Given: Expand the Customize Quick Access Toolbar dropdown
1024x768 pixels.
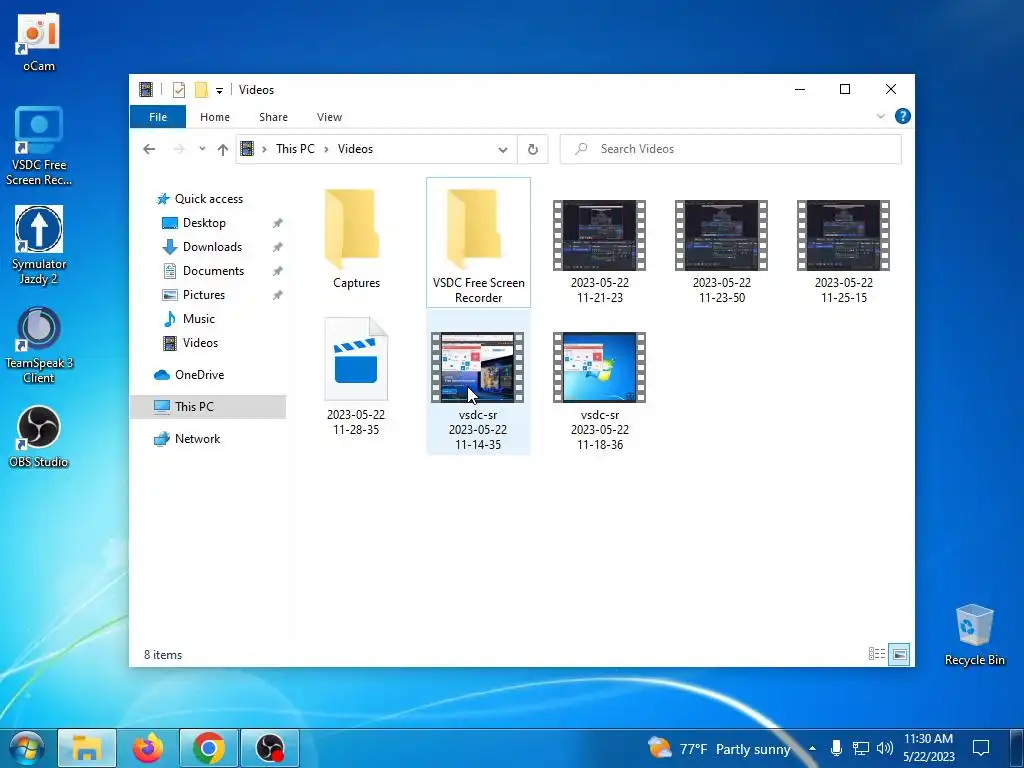Looking at the screenshot, I should 219,90.
